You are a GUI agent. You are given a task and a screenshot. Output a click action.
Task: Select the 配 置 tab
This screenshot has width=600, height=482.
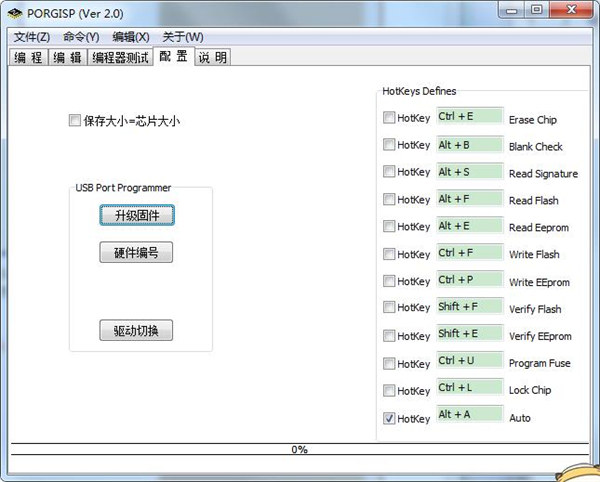174,56
